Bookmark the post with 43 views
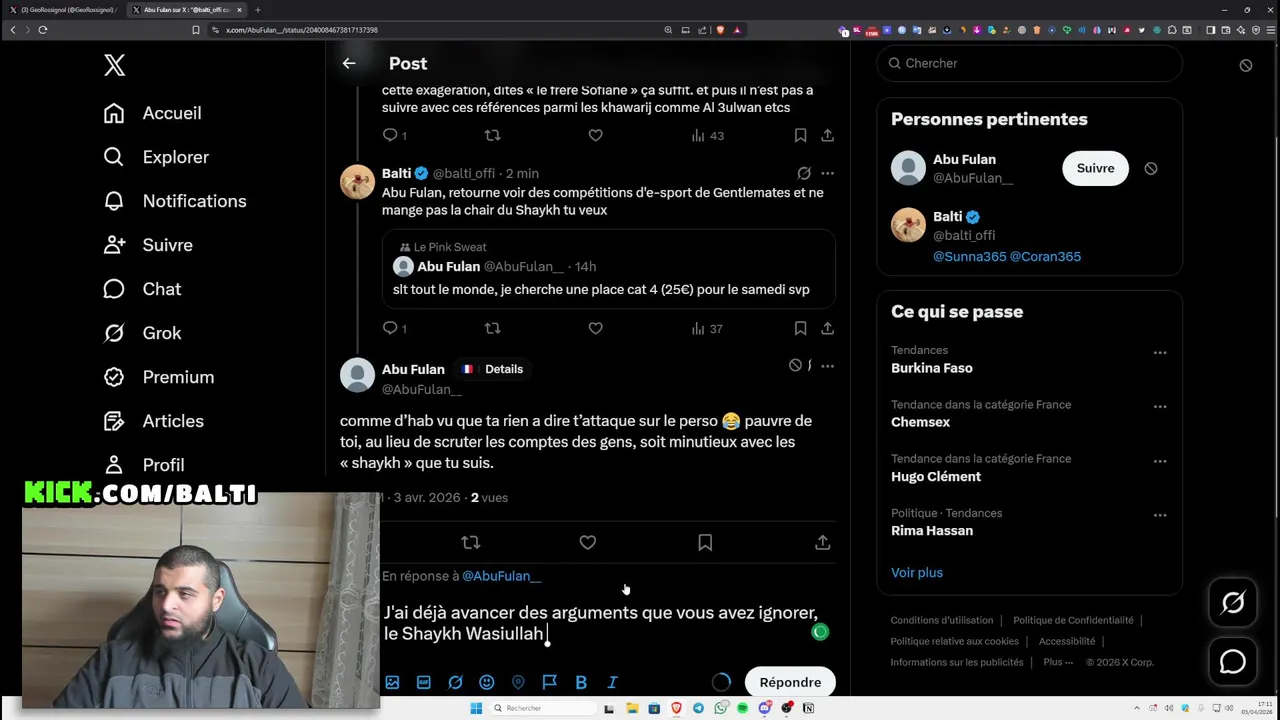This screenshot has width=1280, height=720. 800,135
